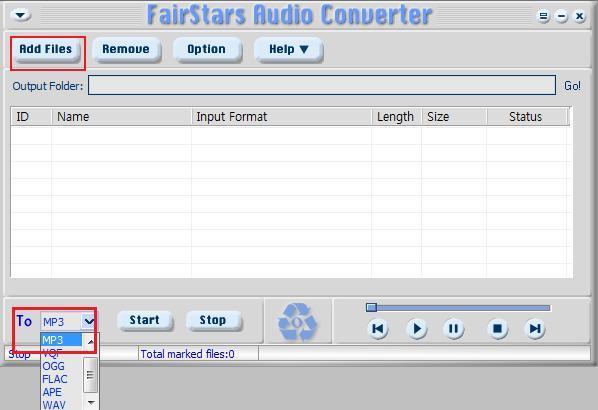The image size is (598, 410).
Task: Click the playback position slider handle
Action: pyautogui.click(x=371, y=307)
